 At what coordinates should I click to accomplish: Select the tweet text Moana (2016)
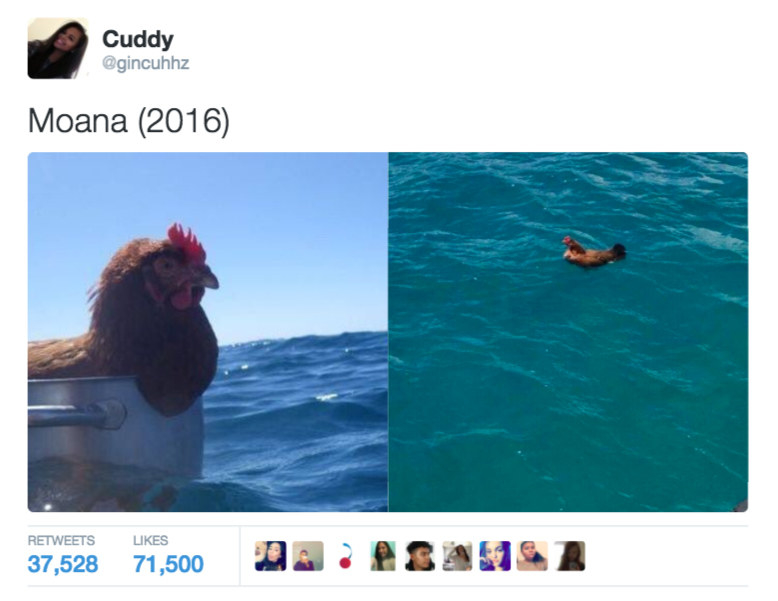(x=129, y=121)
